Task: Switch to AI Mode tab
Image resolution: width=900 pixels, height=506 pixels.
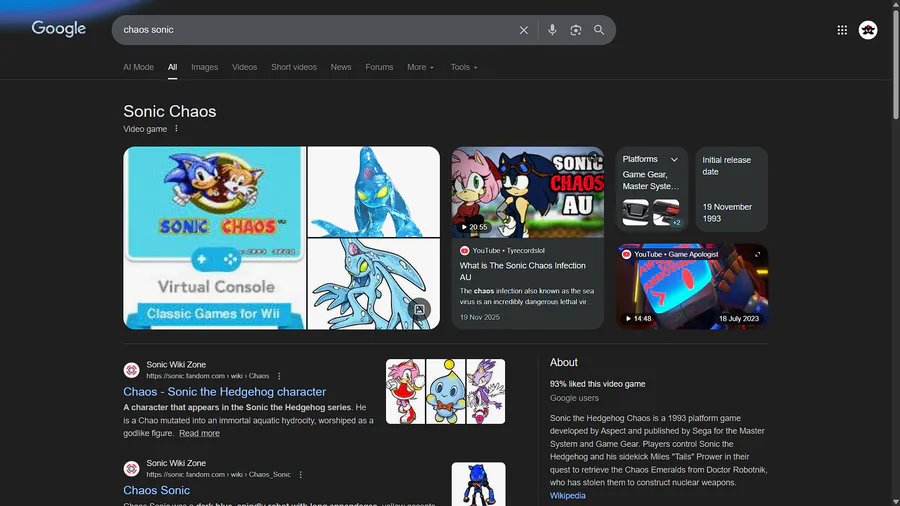Action: (138, 67)
